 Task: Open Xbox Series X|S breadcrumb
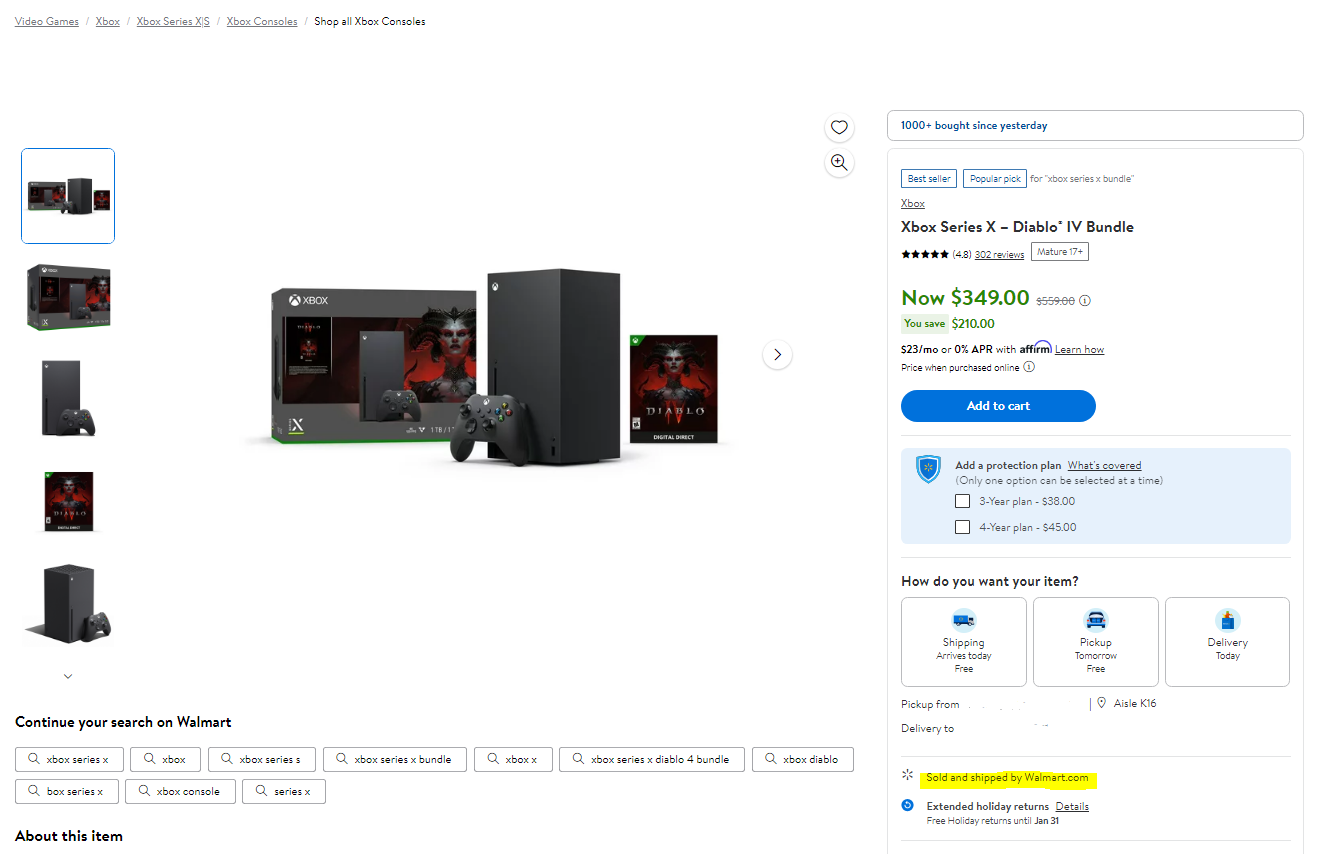pyautogui.click(x=173, y=21)
